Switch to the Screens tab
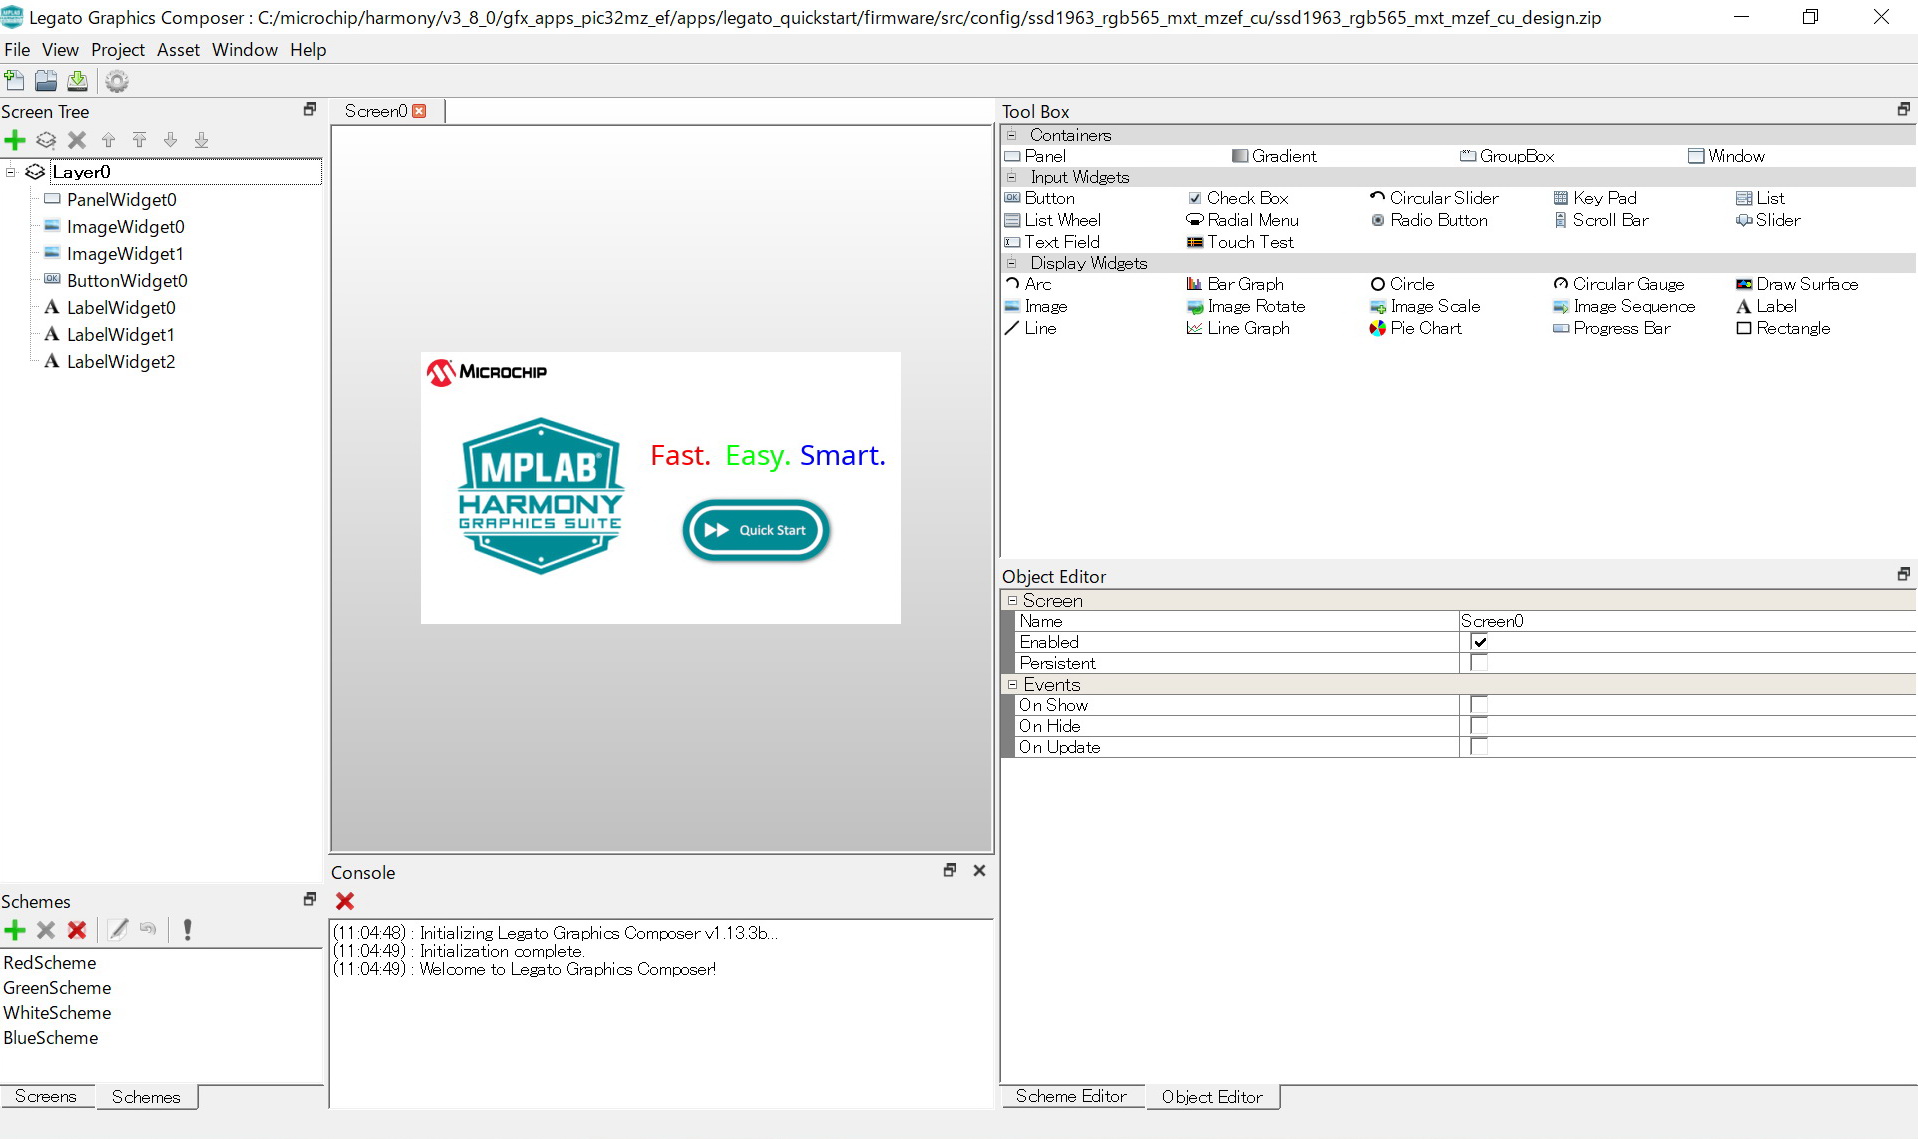This screenshot has width=1918, height=1139. tap(46, 1096)
